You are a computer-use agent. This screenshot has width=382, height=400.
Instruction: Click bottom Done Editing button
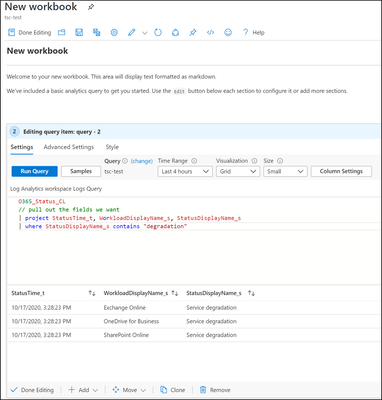[x=32, y=390]
